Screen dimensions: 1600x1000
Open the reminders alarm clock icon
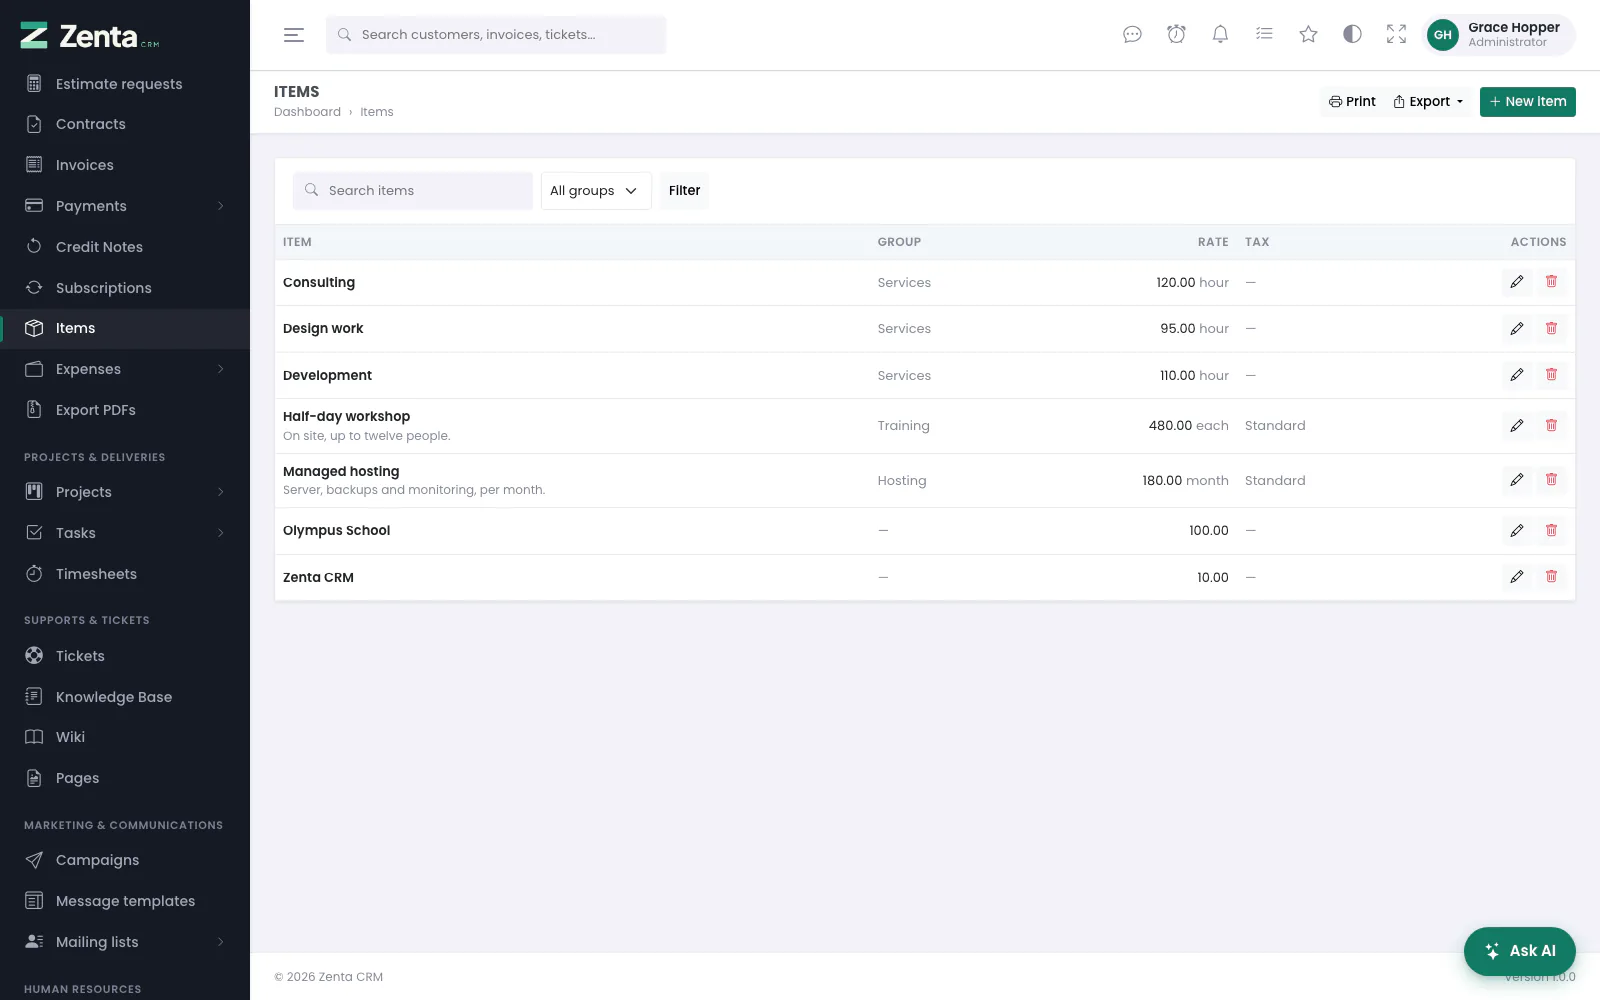(x=1176, y=34)
